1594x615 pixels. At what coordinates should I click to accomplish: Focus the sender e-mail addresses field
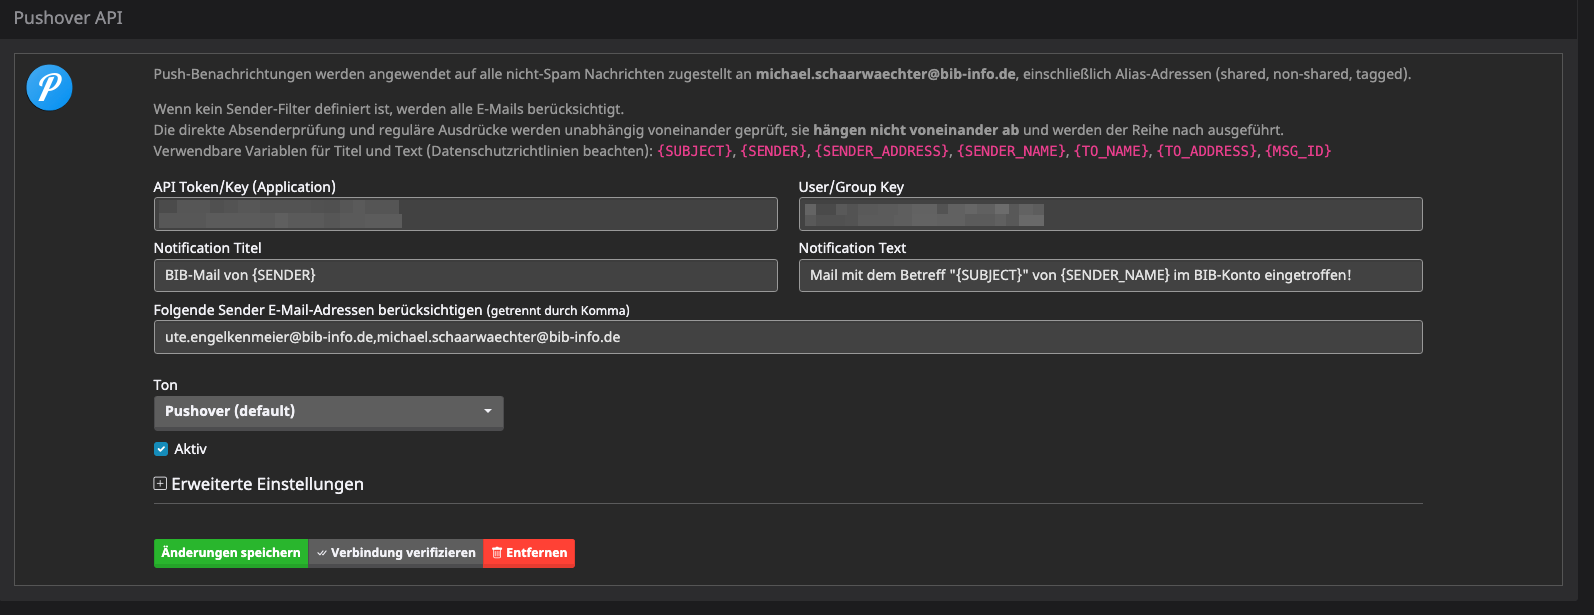787,337
